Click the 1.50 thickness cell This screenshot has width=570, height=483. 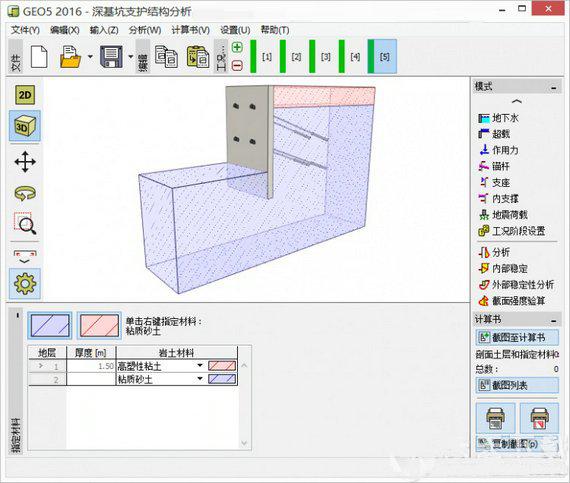pyautogui.click(x=91, y=366)
